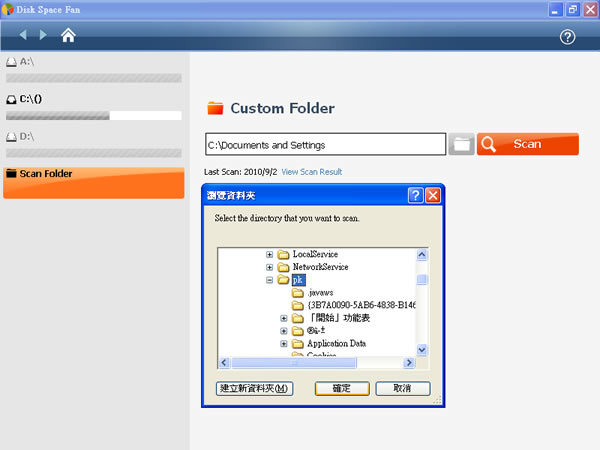Go forward with the right arrow icon
The height and width of the screenshot is (450, 600).
point(43,35)
